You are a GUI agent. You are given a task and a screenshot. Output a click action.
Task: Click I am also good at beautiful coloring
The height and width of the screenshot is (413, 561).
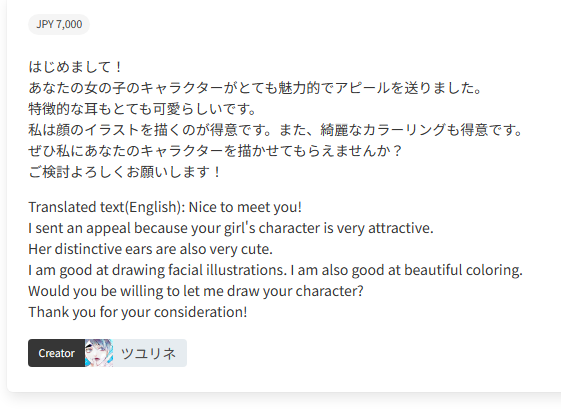pos(406,270)
